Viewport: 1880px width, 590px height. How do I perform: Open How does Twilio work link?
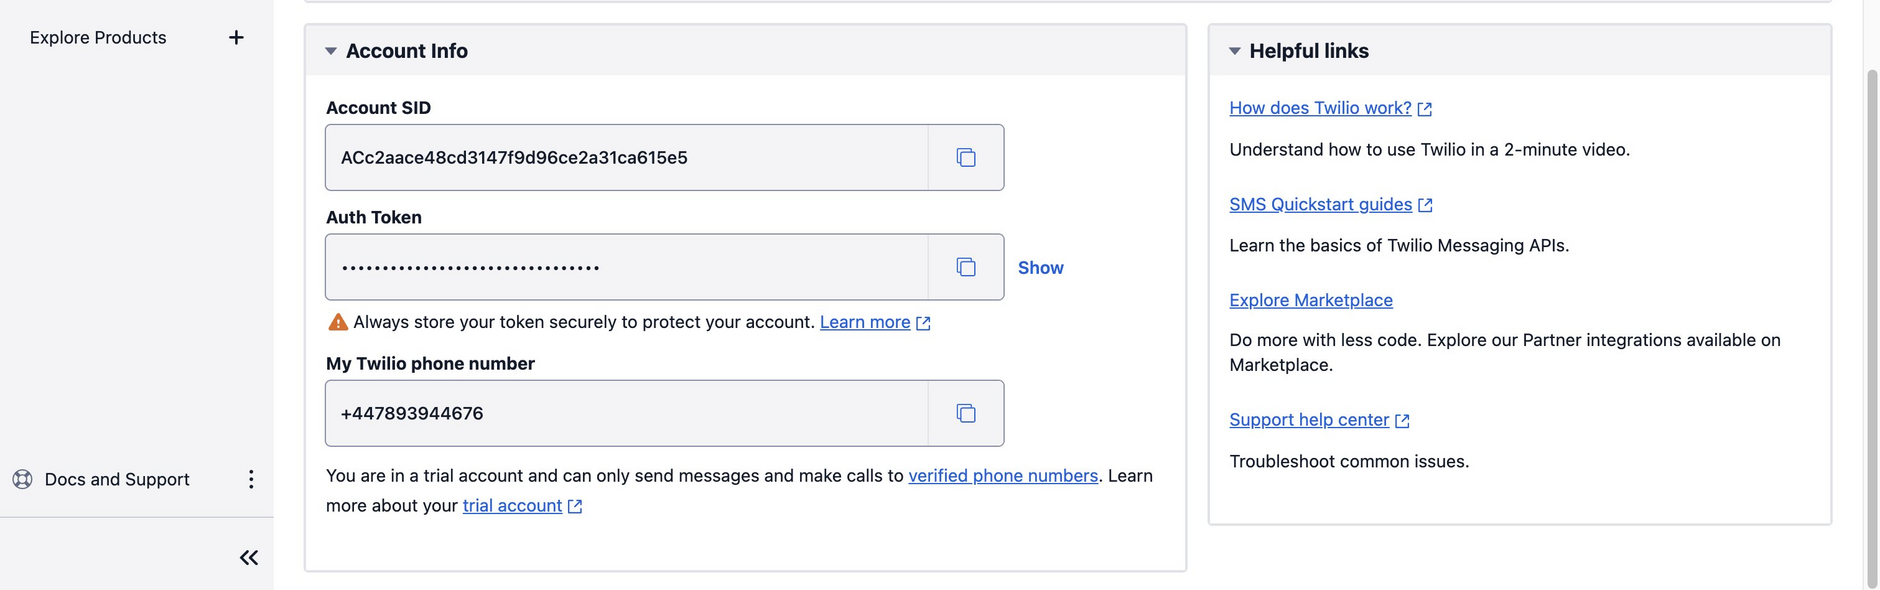tap(1320, 107)
